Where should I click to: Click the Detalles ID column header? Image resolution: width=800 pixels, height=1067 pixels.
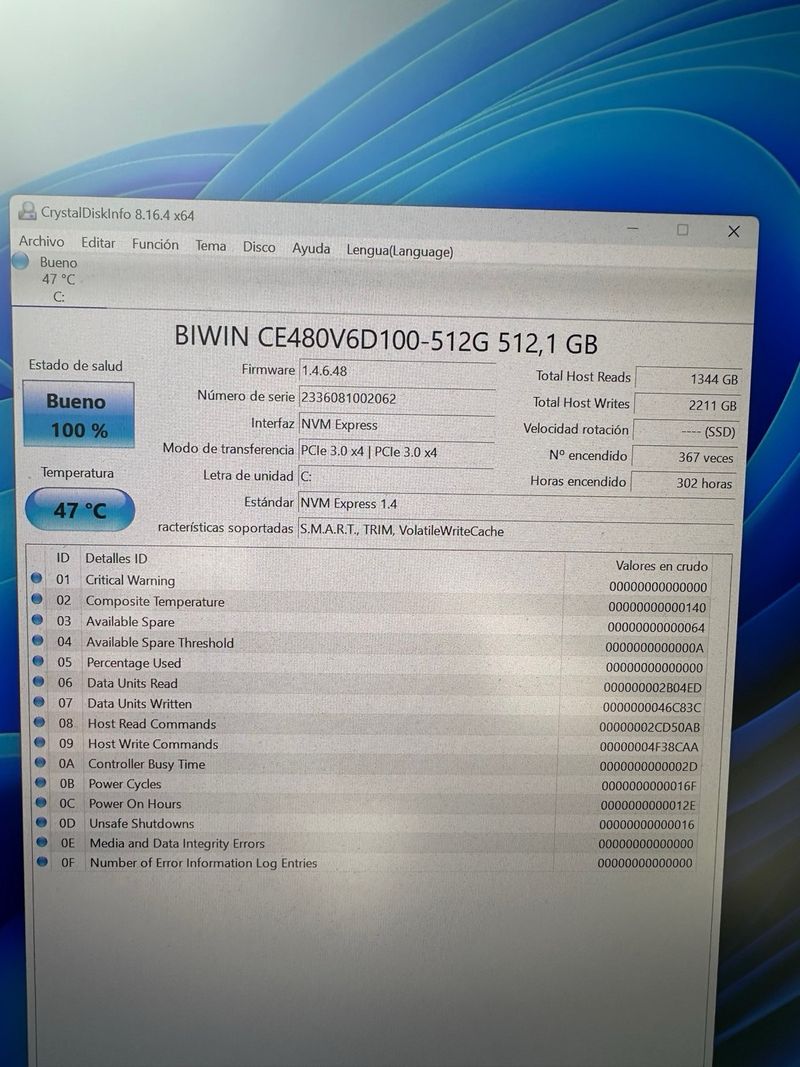[x=116, y=559]
